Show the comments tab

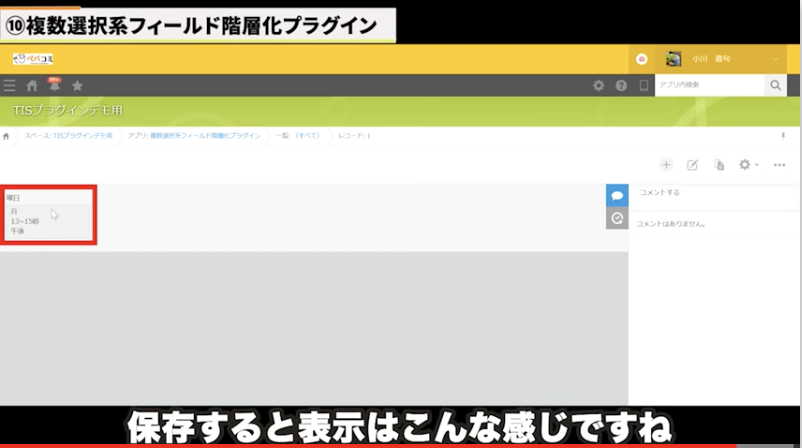pyautogui.click(x=617, y=195)
